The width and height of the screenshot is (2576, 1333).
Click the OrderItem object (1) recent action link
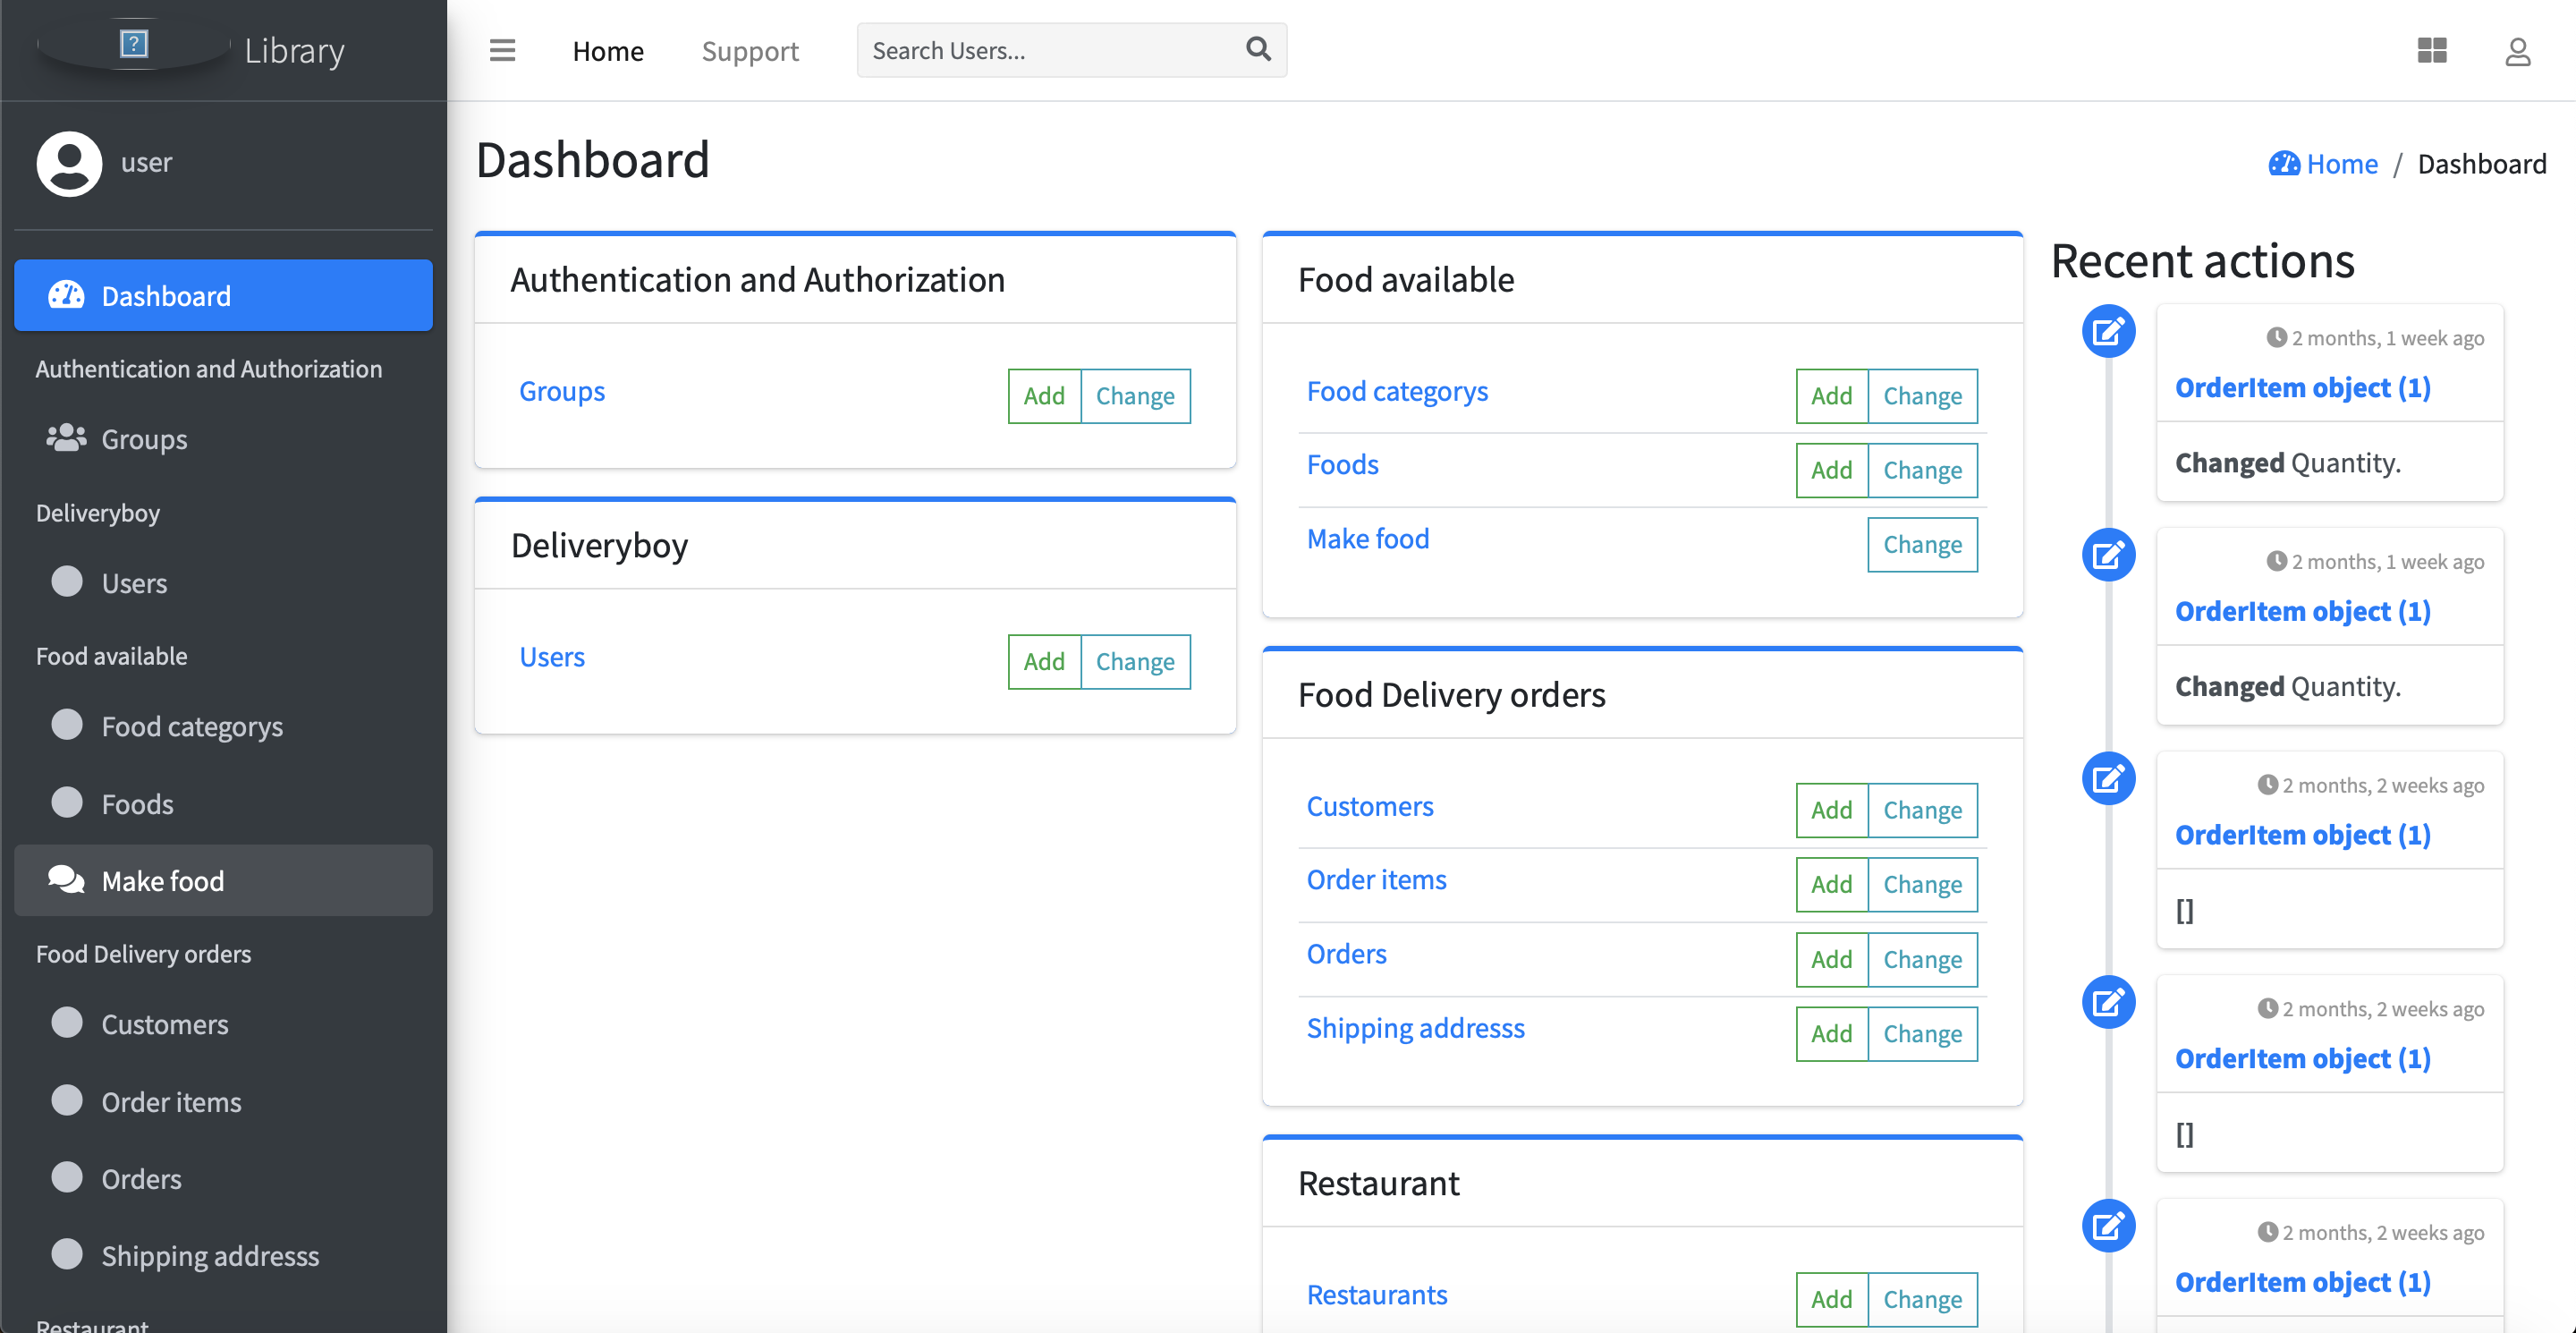click(2304, 386)
